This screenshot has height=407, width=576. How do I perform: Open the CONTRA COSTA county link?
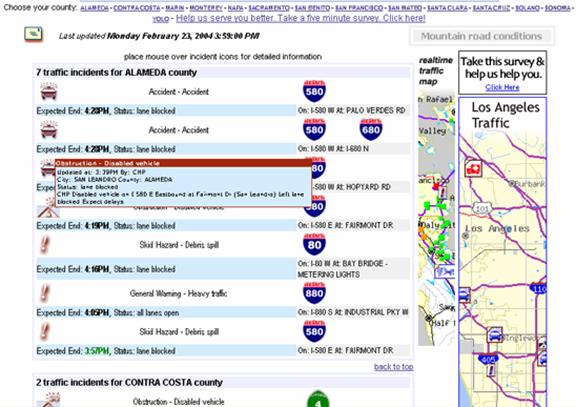click(137, 8)
